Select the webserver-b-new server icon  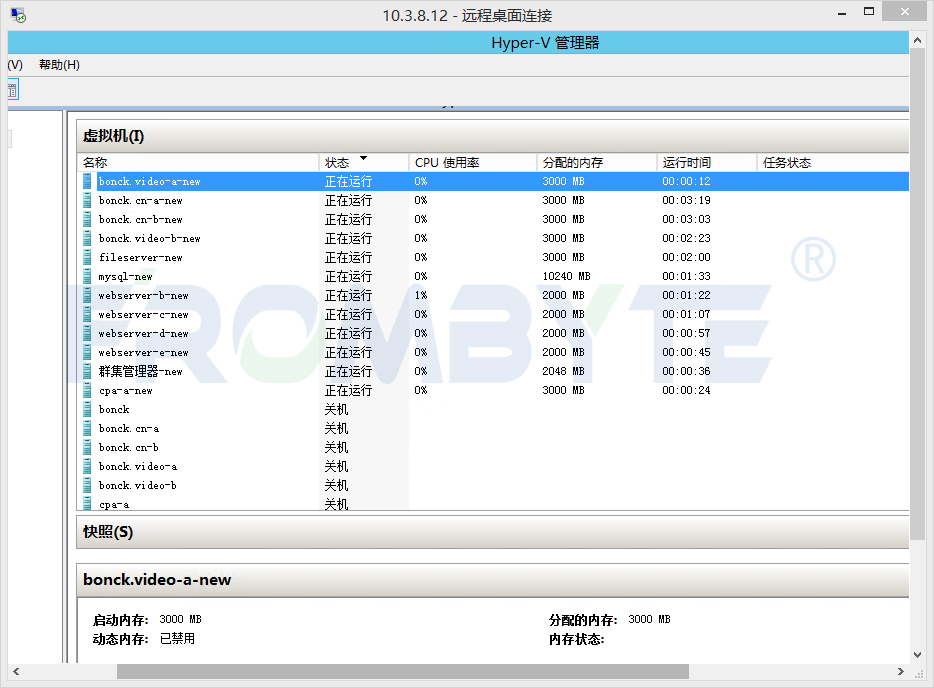click(87, 295)
